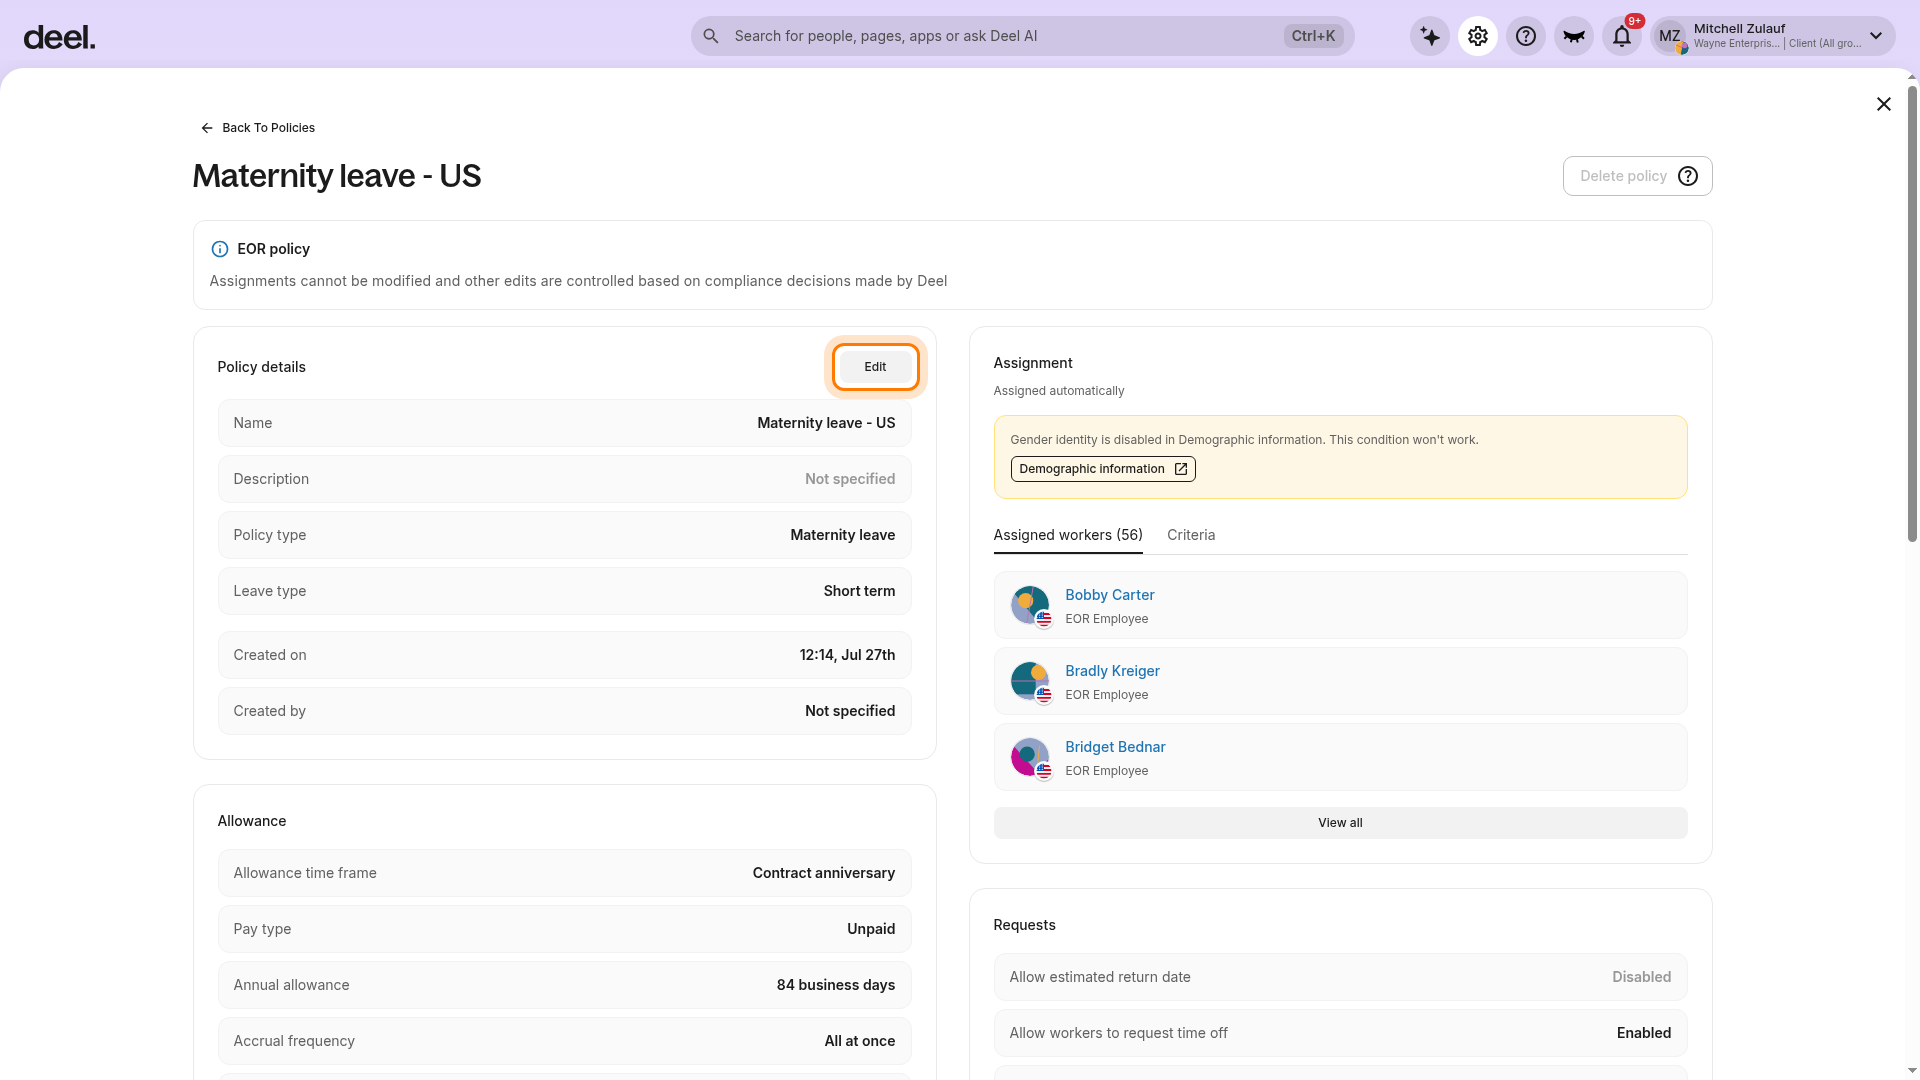Open the help question mark icon
1920x1080 pixels.
[x=1526, y=37]
